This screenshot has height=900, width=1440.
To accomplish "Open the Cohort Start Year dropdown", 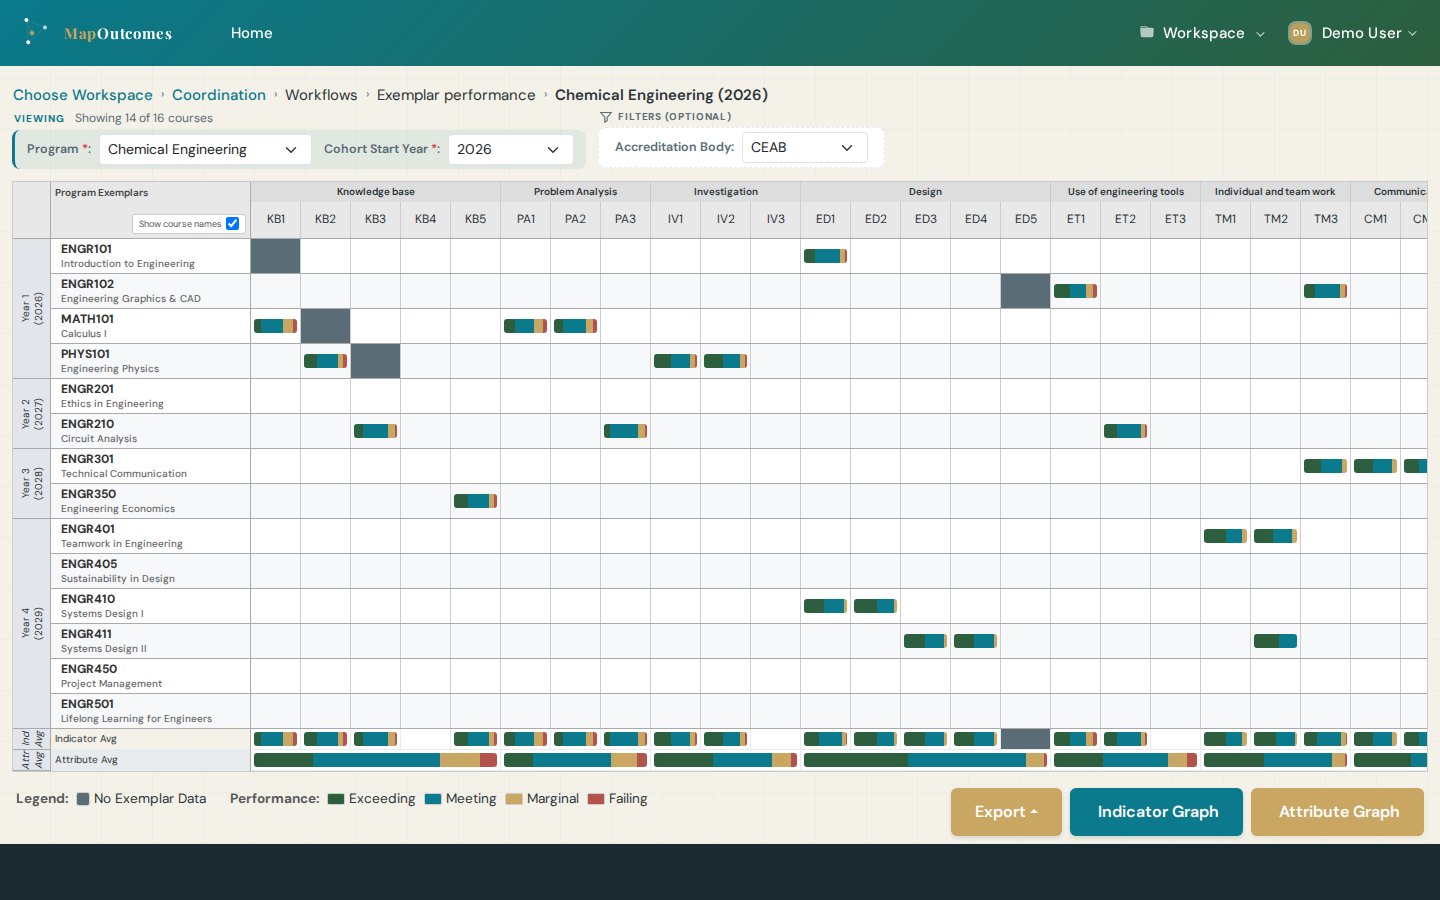I will [510, 149].
